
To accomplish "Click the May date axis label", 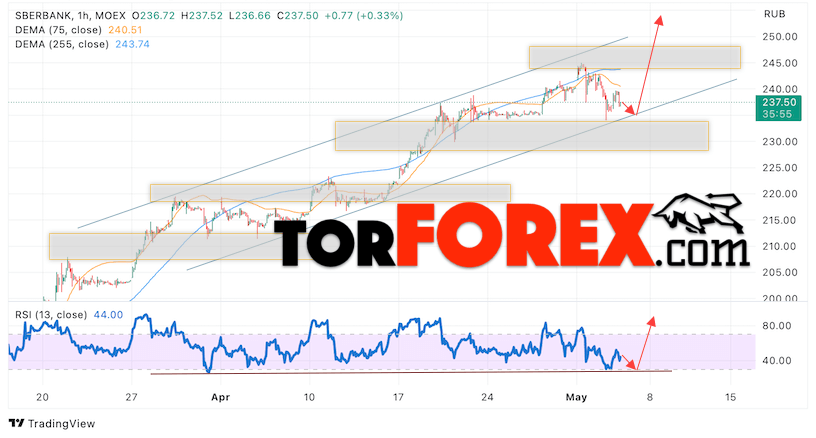I will pyautogui.click(x=576, y=397).
